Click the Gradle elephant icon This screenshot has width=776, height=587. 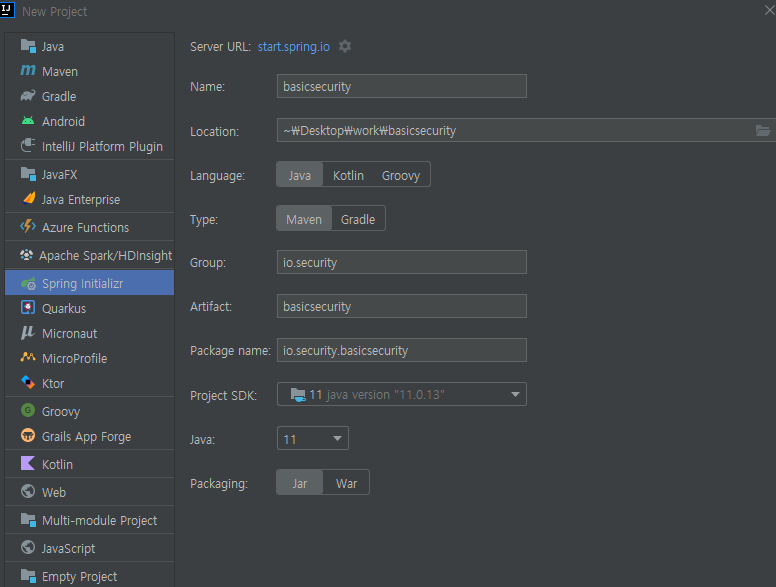[x=28, y=96]
